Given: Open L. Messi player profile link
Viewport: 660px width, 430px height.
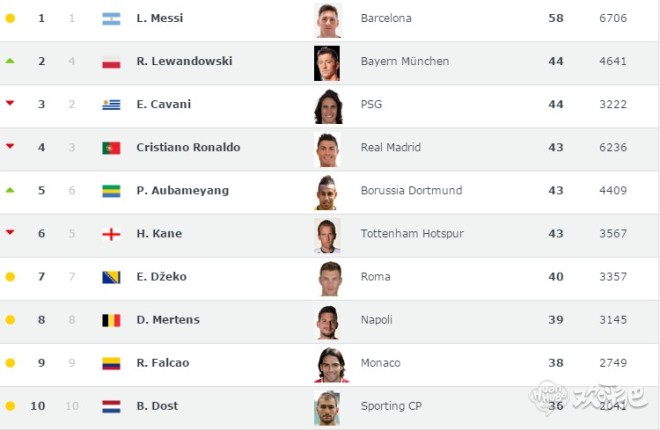Looking at the screenshot, I should [x=159, y=18].
